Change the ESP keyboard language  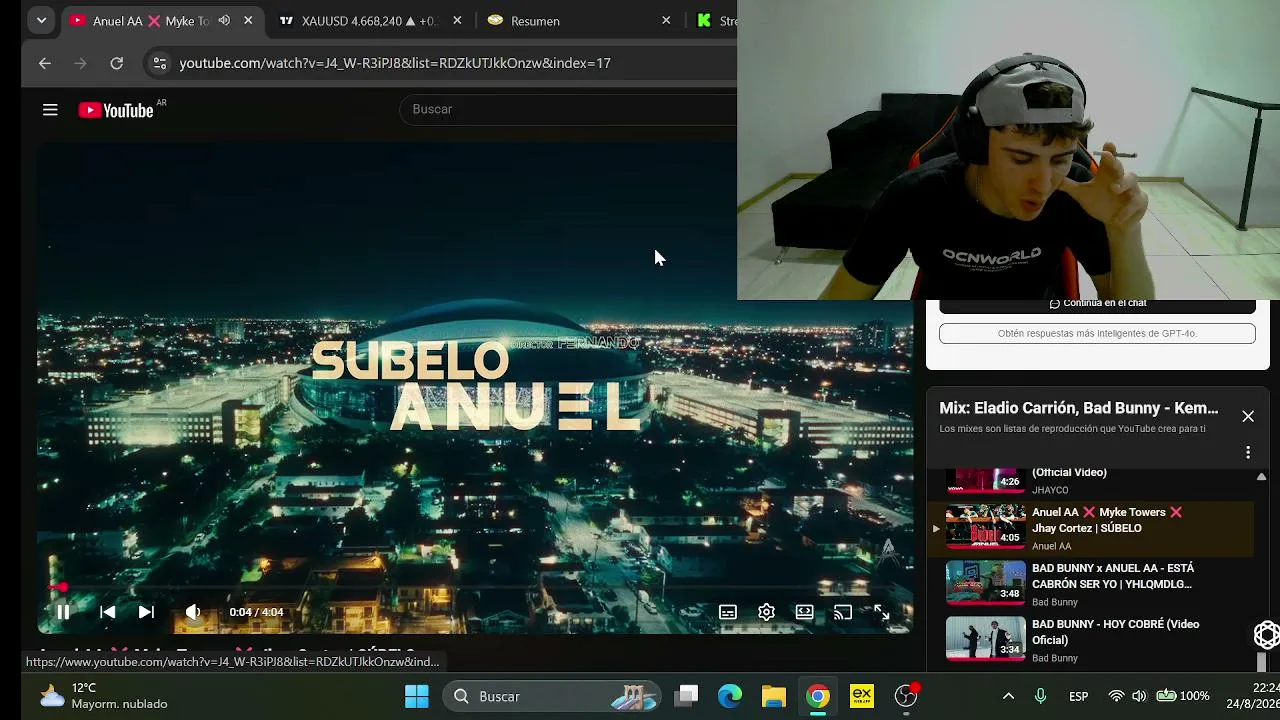click(x=1078, y=696)
